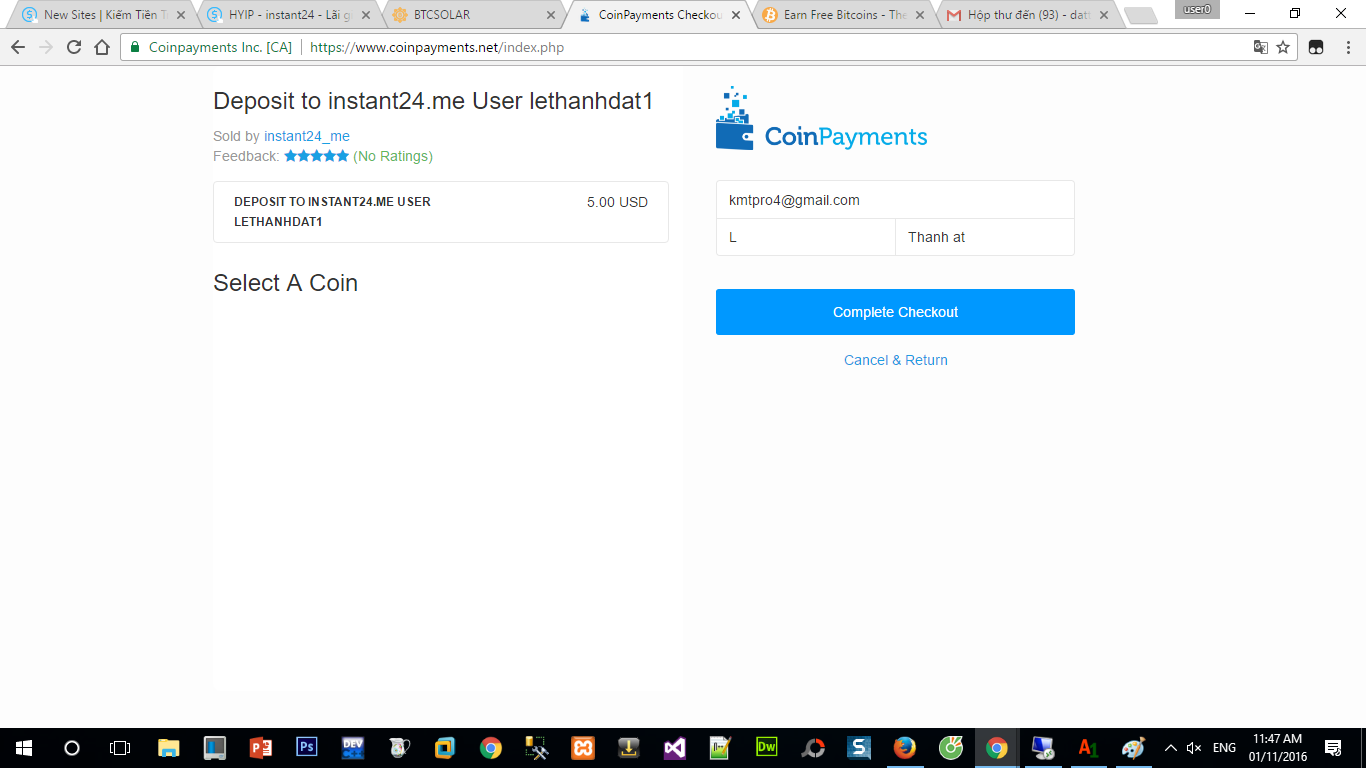
Task: Close the Earn Free Bitcoins tab
Action: point(920,15)
